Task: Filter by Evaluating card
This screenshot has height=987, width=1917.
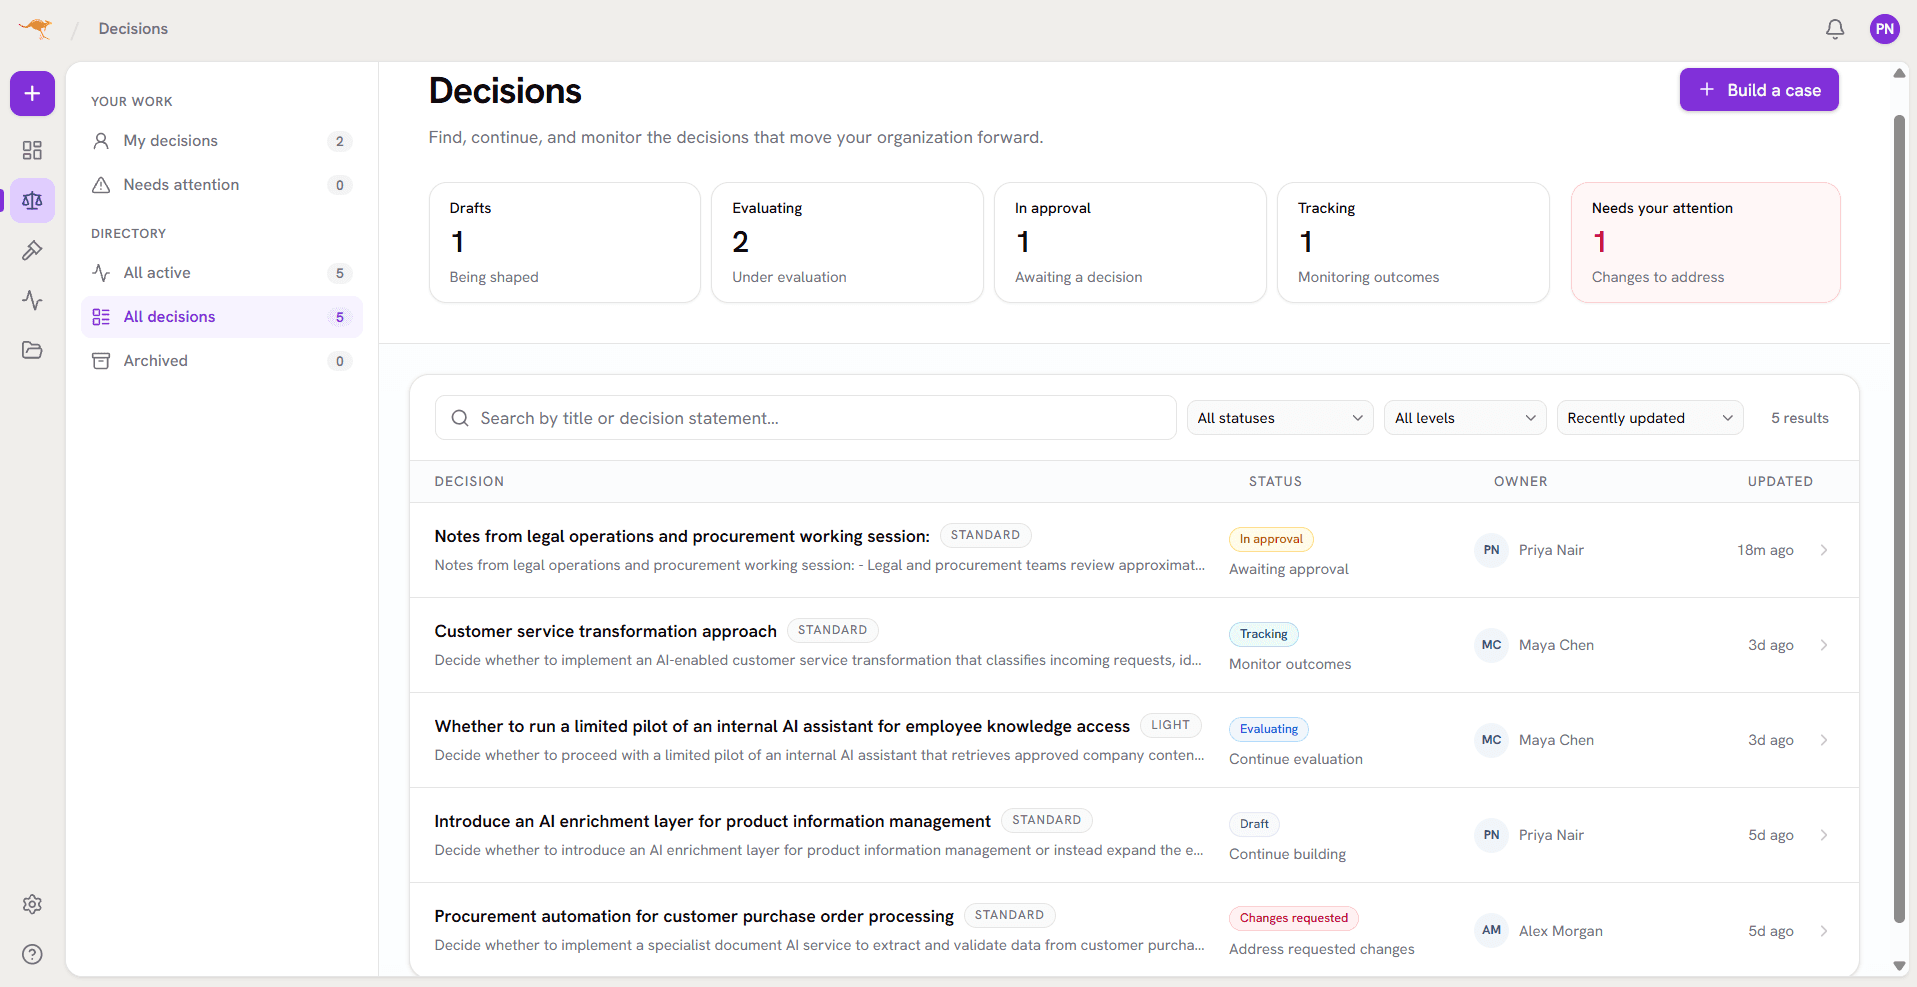Action: 847,242
